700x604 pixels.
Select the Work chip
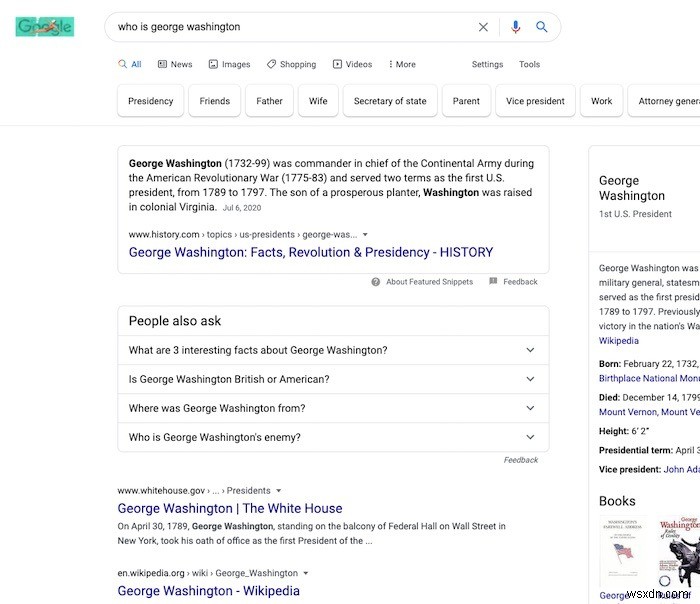(x=601, y=101)
